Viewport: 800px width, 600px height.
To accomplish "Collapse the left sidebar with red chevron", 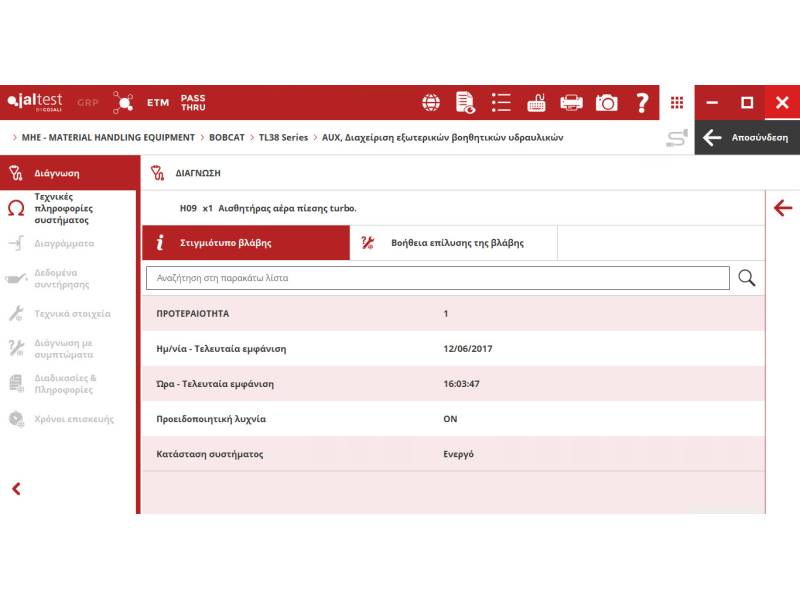I will point(16,489).
